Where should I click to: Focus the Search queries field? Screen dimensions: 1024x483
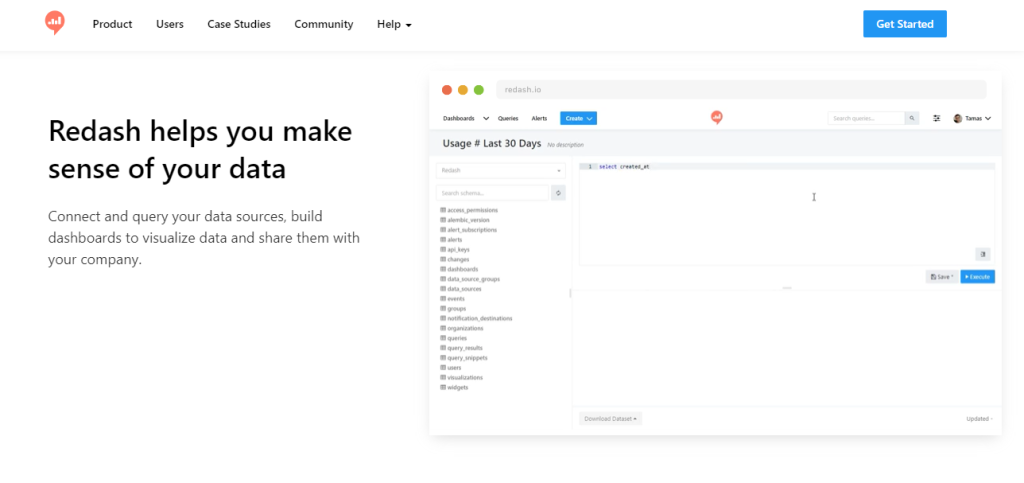tap(866, 118)
